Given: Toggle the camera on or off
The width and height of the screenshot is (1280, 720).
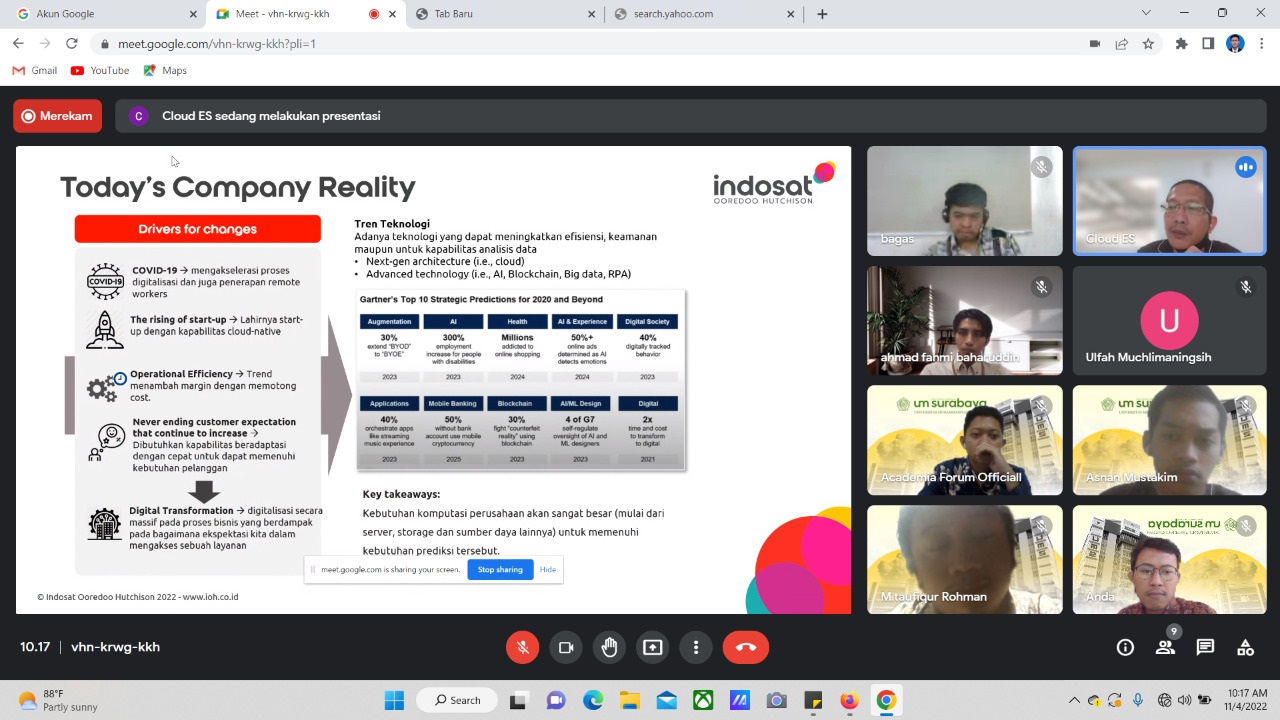Looking at the screenshot, I should [x=566, y=647].
